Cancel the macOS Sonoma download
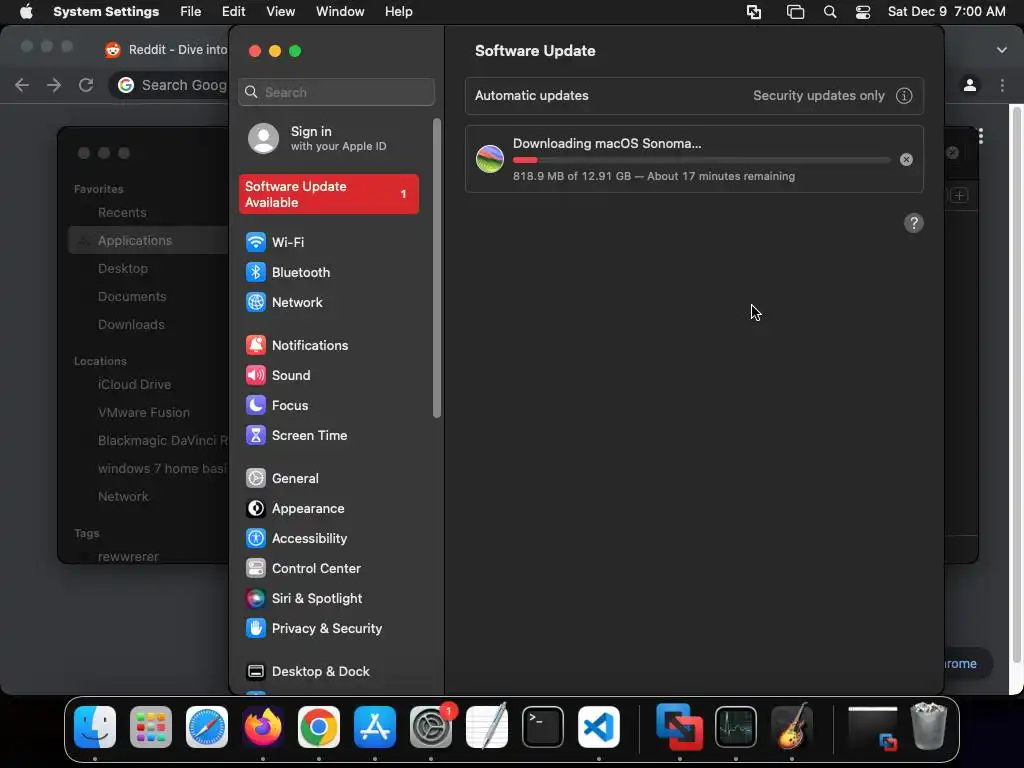The width and height of the screenshot is (1024, 768). coord(906,159)
